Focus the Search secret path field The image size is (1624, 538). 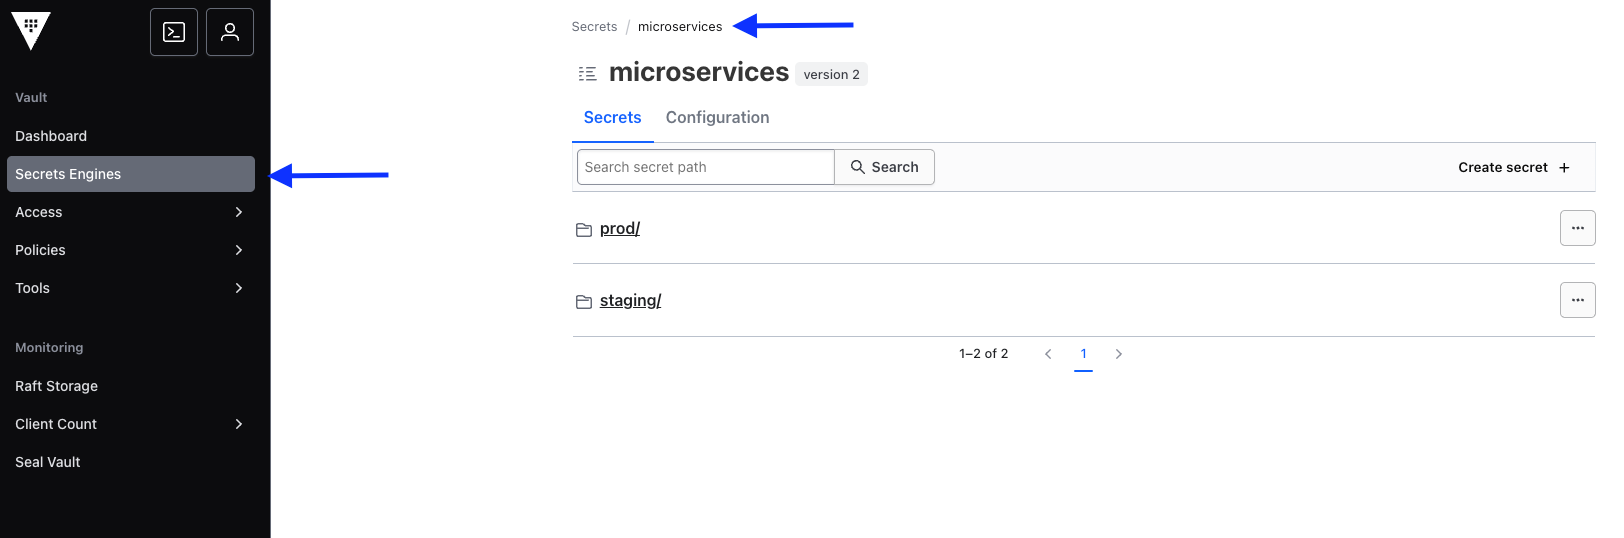(705, 167)
